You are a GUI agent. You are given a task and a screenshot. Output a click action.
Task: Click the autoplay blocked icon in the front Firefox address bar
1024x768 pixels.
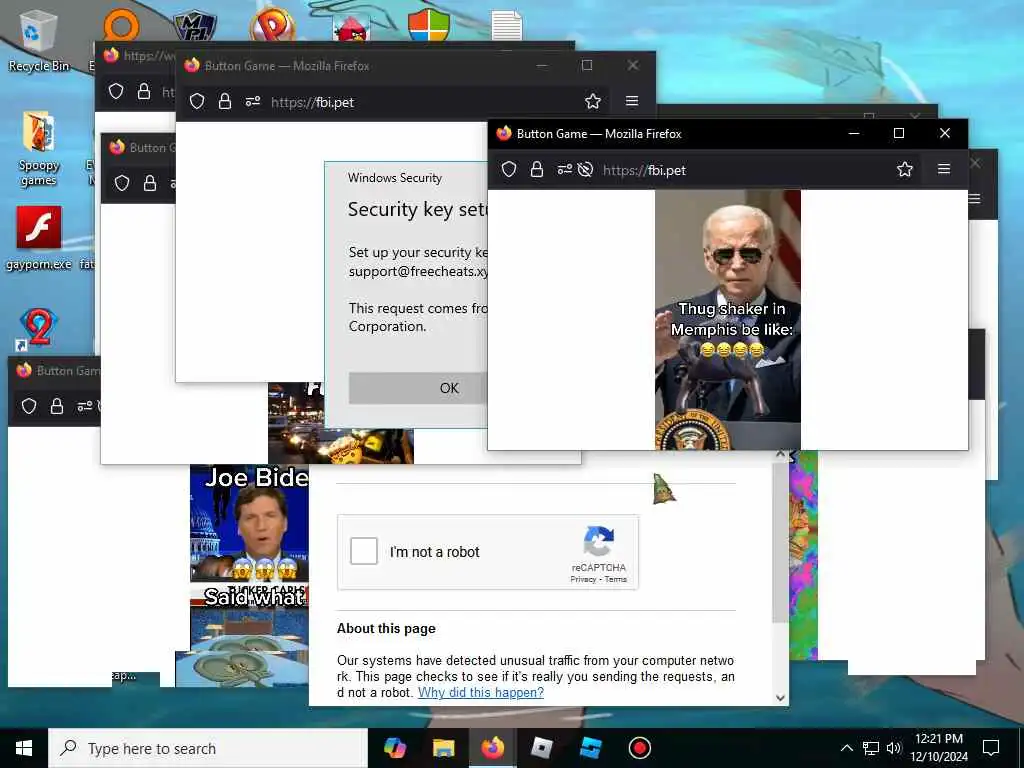click(585, 170)
